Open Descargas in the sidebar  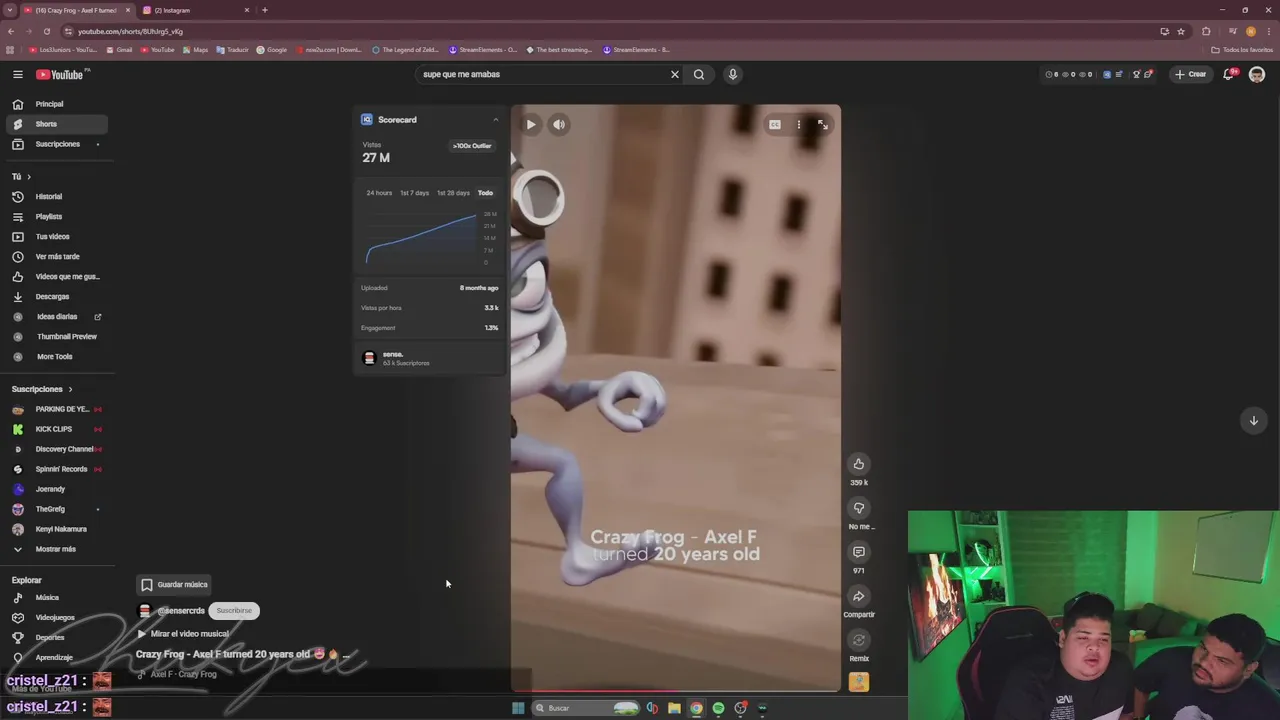(x=56, y=297)
